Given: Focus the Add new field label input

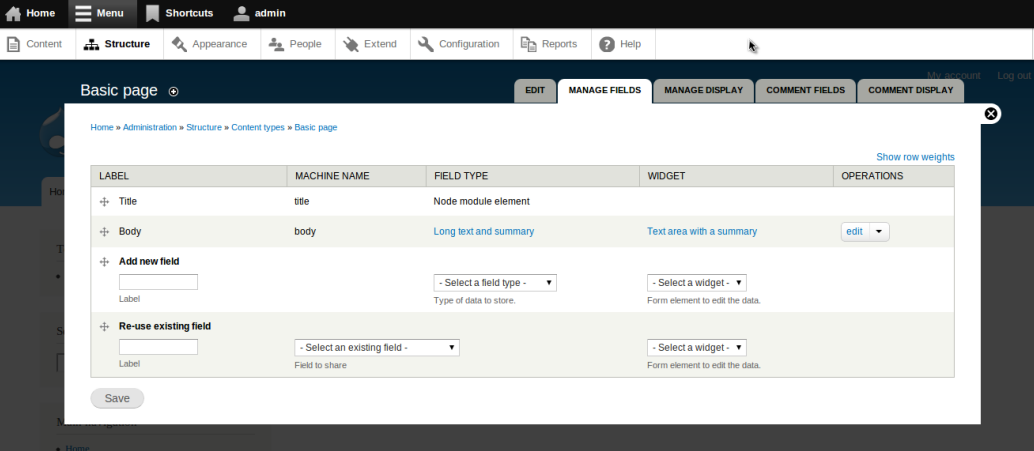Looking at the screenshot, I should click(x=158, y=282).
